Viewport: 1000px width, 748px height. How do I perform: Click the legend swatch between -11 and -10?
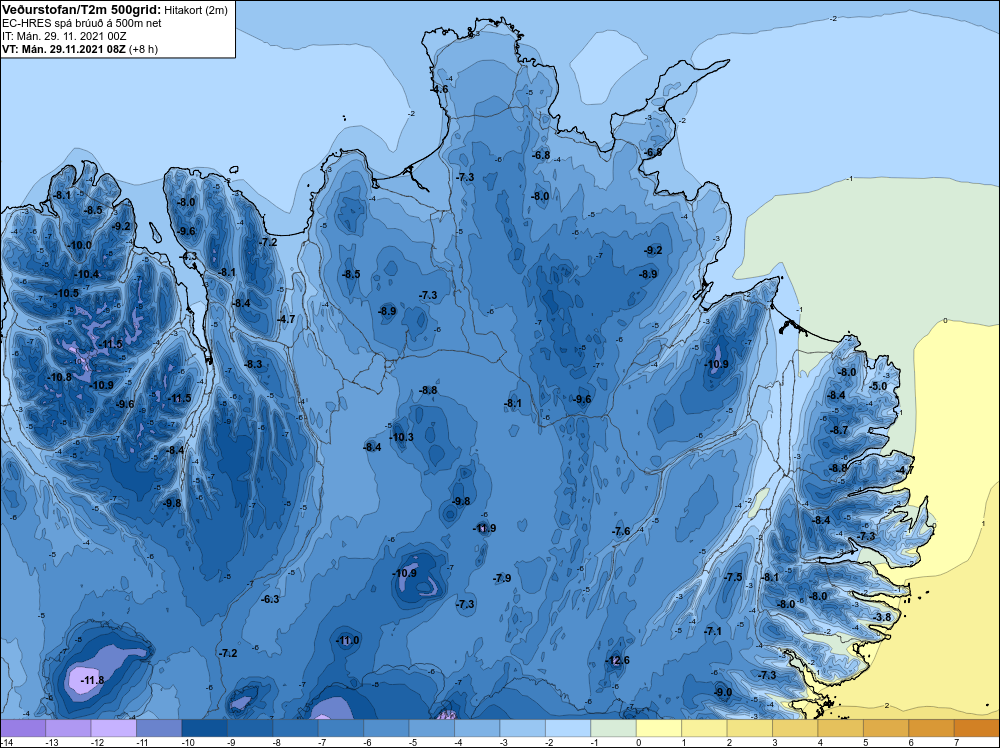pyautogui.click(x=159, y=728)
